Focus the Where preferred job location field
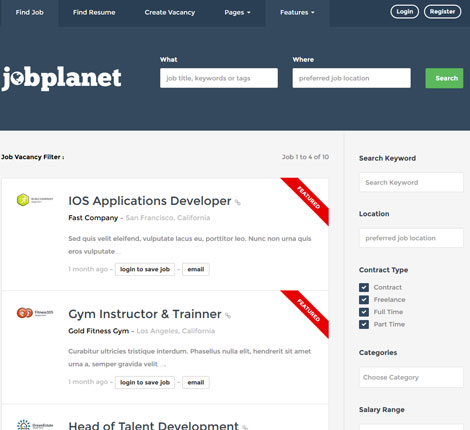This screenshot has width=470, height=430. coord(352,78)
